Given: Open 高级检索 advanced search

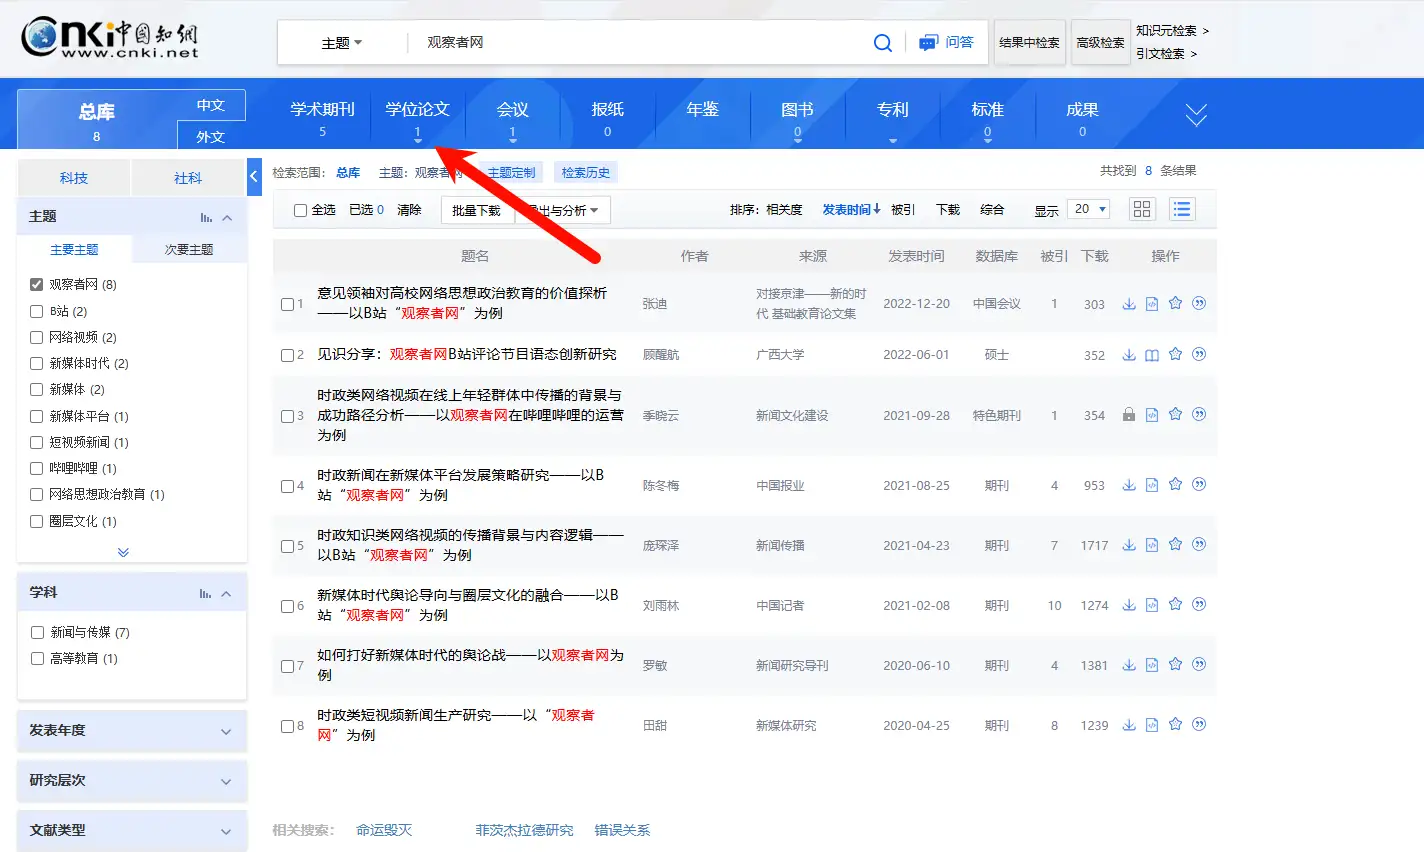Looking at the screenshot, I should click(x=1100, y=43).
